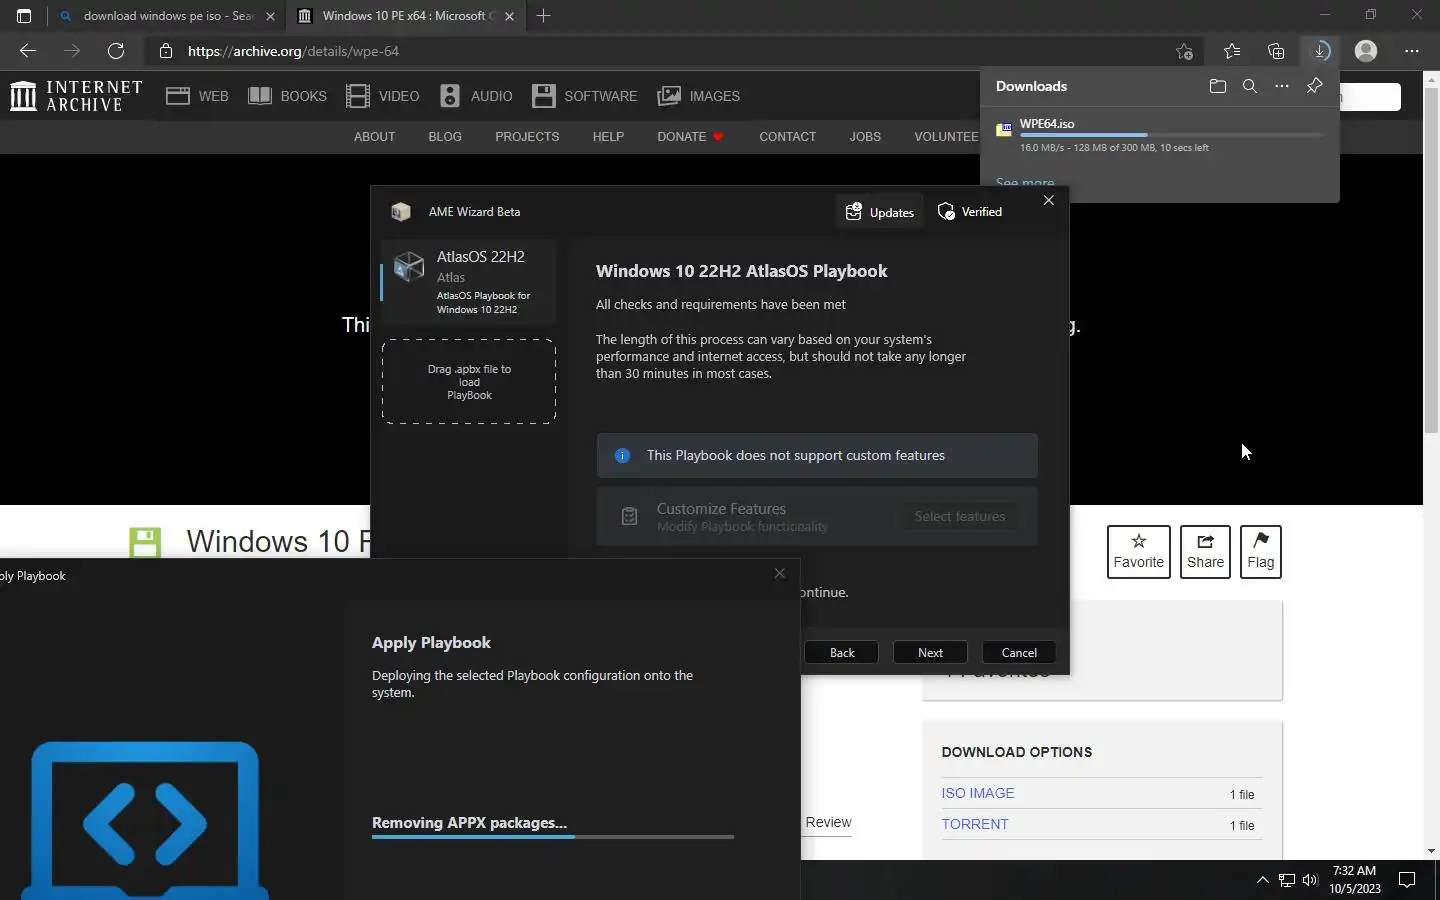
Task: Toggle the Downloads toolbar button
Action: [1320, 51]
